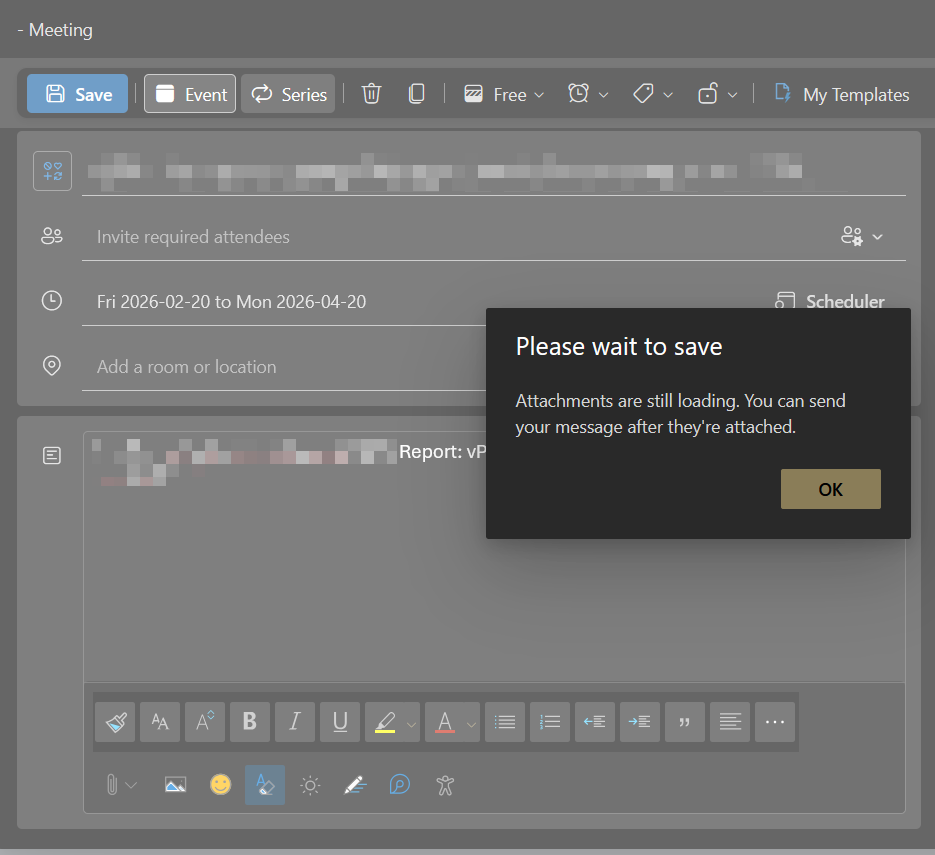
Task: Open the reminder alarm clock dropdown
Action: coord(588,94)
